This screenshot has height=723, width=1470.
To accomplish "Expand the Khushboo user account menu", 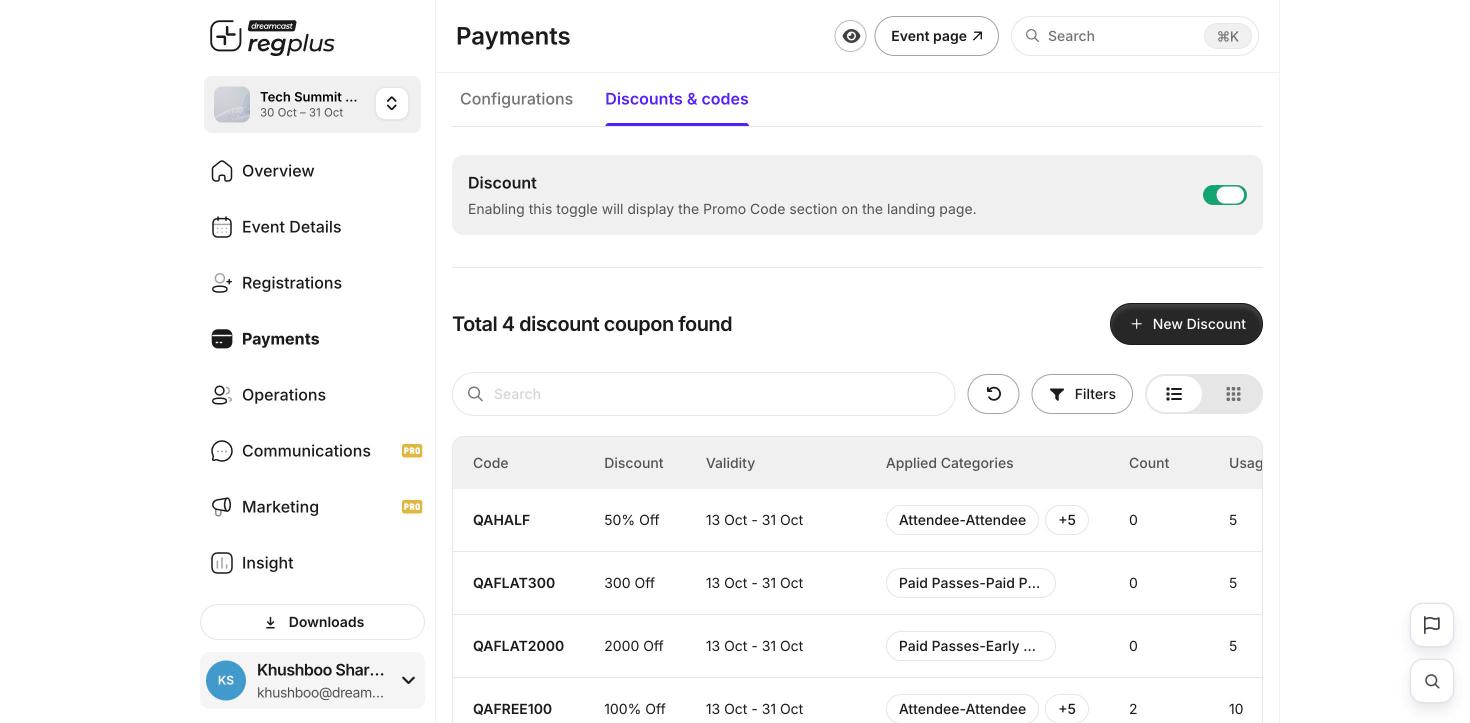I will tap(408, 680).
